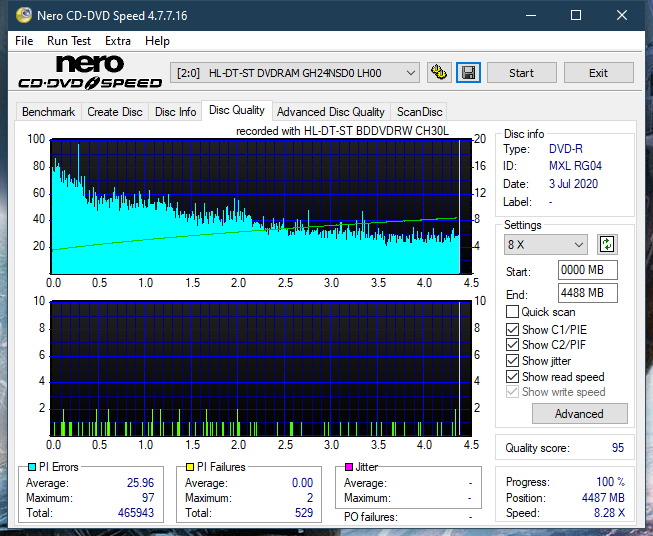Save results with the floppy disk icon
This screenshot has width=653, height=536.
pos(469,73)
